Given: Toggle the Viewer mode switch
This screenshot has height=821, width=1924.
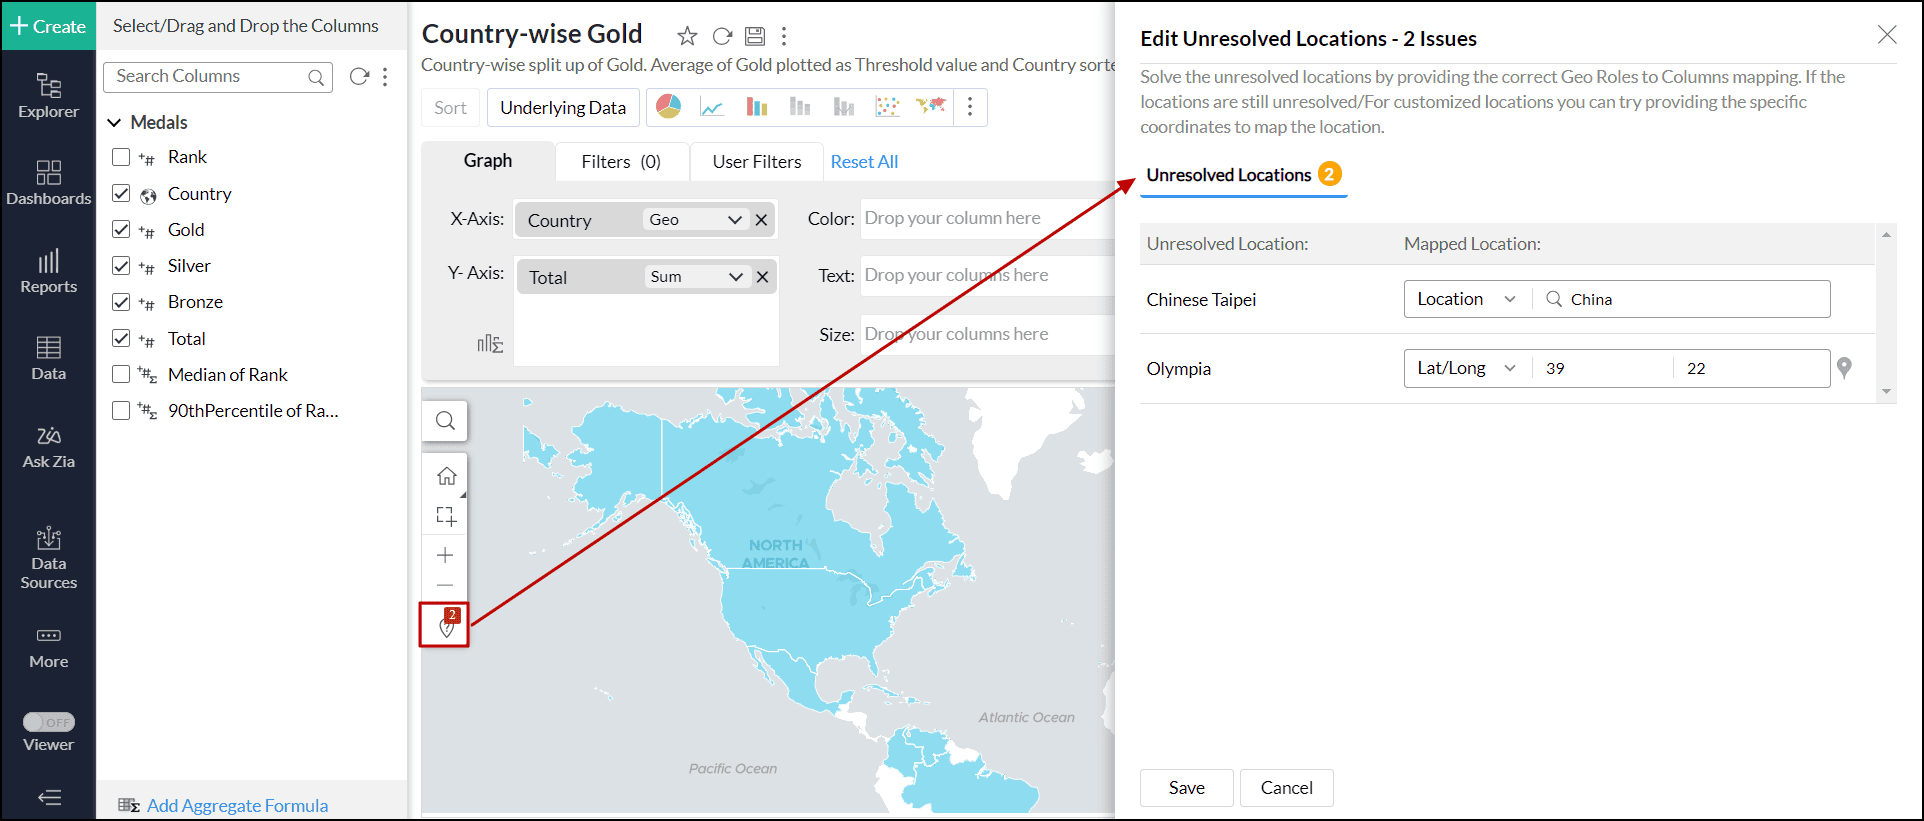Looking at the screenshot, I should click(49, 722).
